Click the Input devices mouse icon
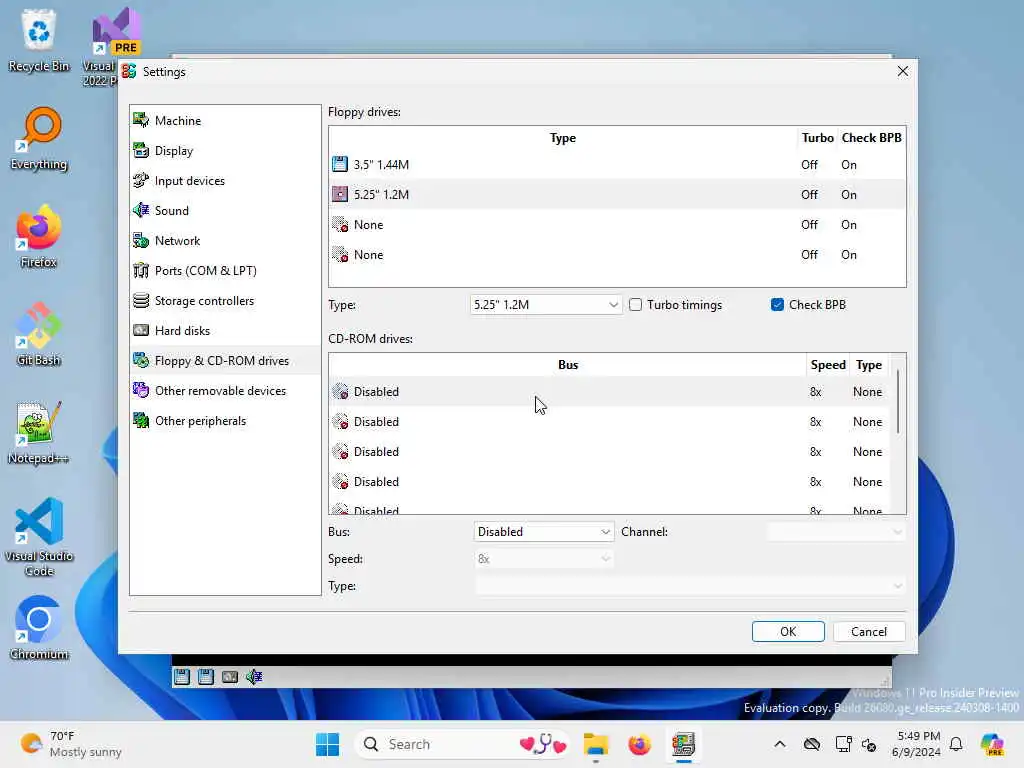 click(x=141, y=180)
